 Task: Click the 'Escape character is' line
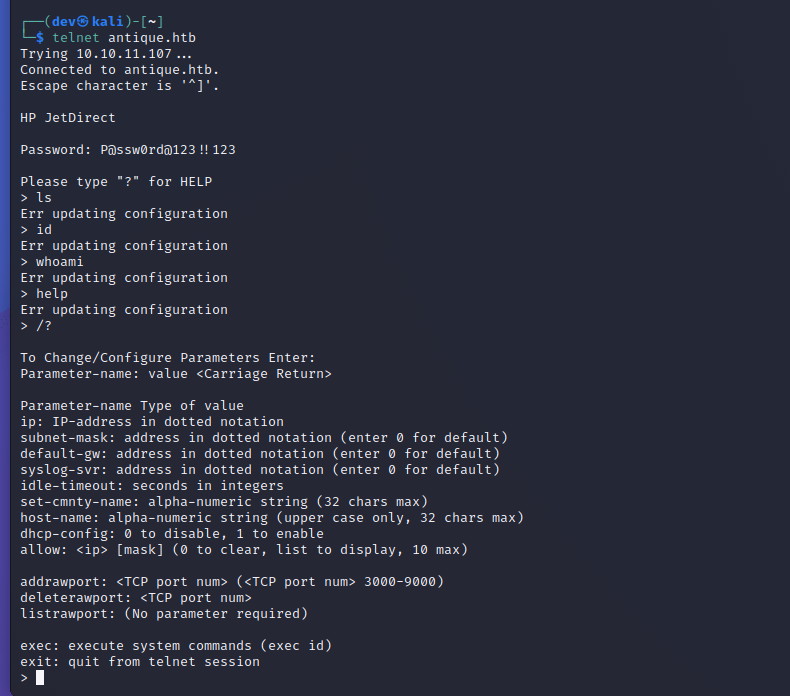[119, 86]
